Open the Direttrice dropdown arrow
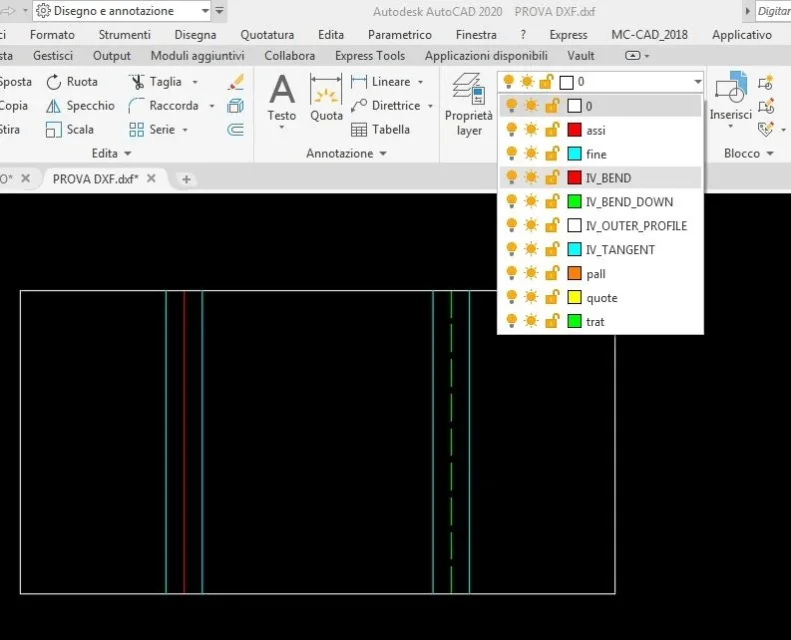Image resolution: width=791 pixels, height=640 pixels. 430,106
